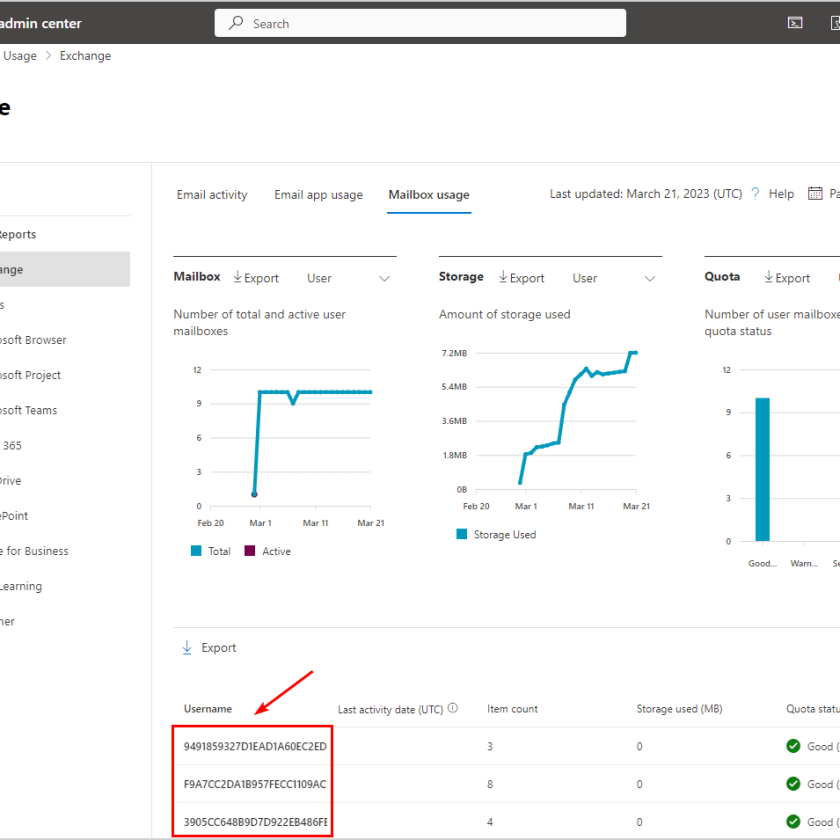Focus the Search input field
This screenshot has height=840, width=840.
(420, 23)
